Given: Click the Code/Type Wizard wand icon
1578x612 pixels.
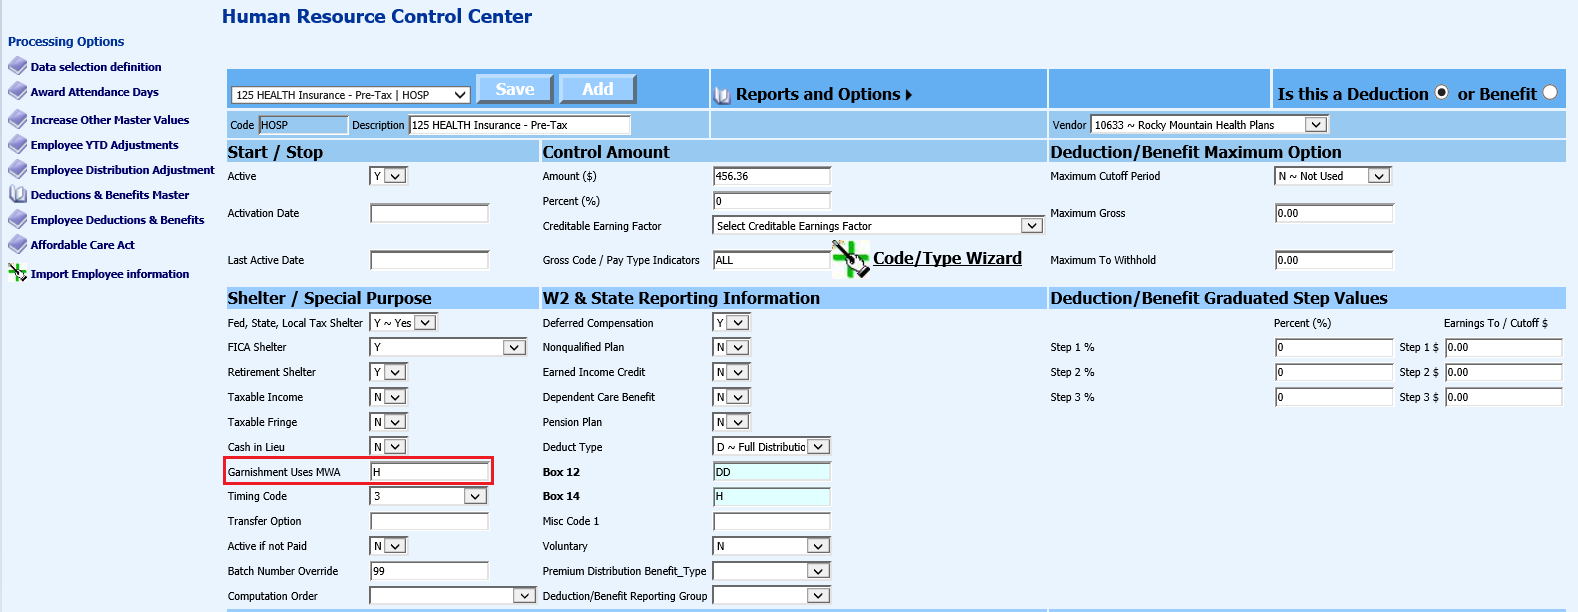Looking at the screenshot, I should pyautogui.click(x=850, y=259).
